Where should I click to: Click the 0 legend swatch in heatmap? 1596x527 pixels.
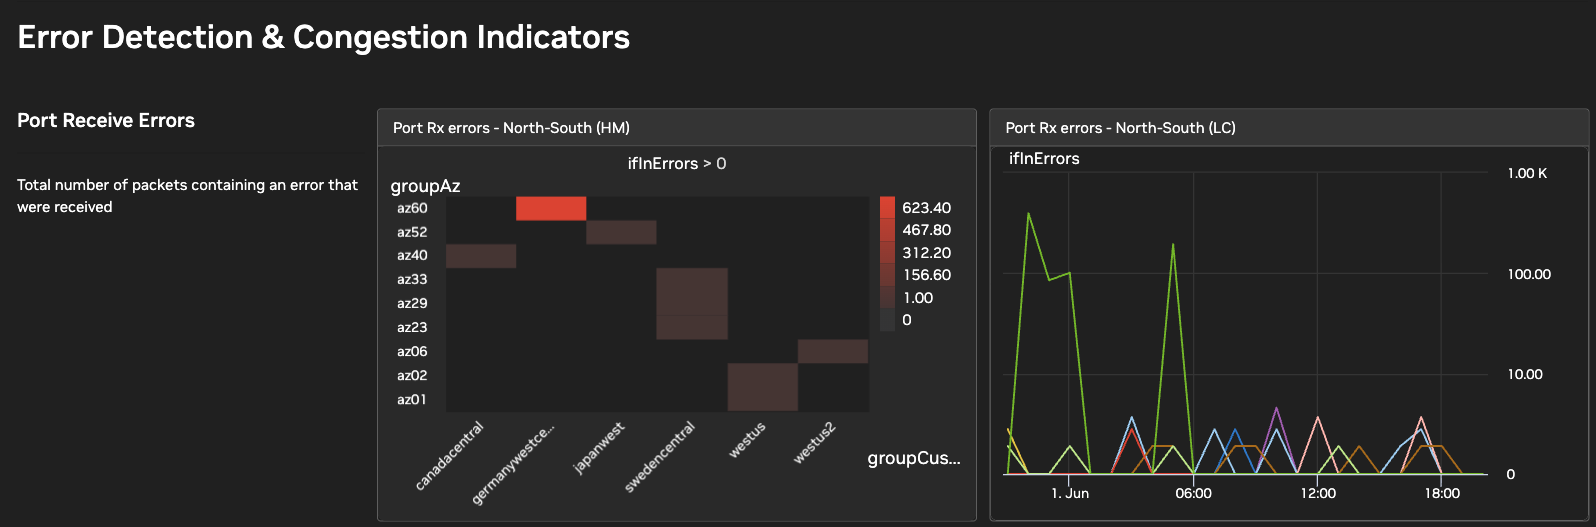(x=888, y=320)
